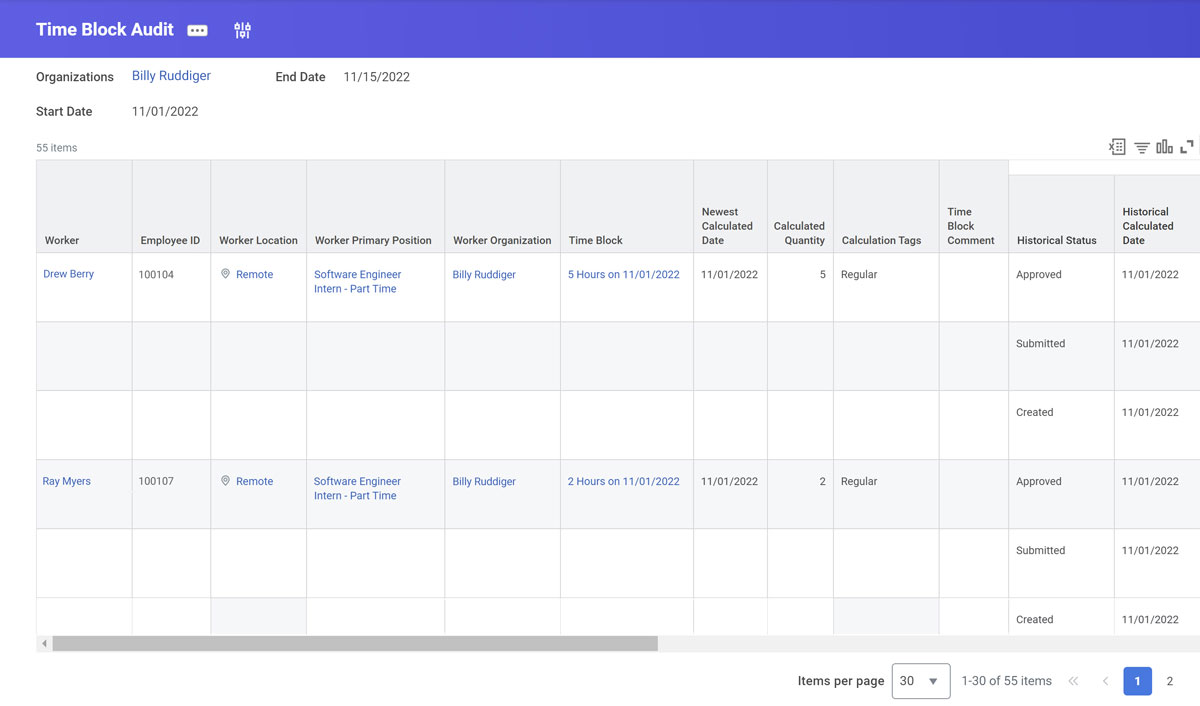Viewport: 1200px width, 706px height.
Task: Open Remote location link for Ray Myers
Action: (254, 481)
